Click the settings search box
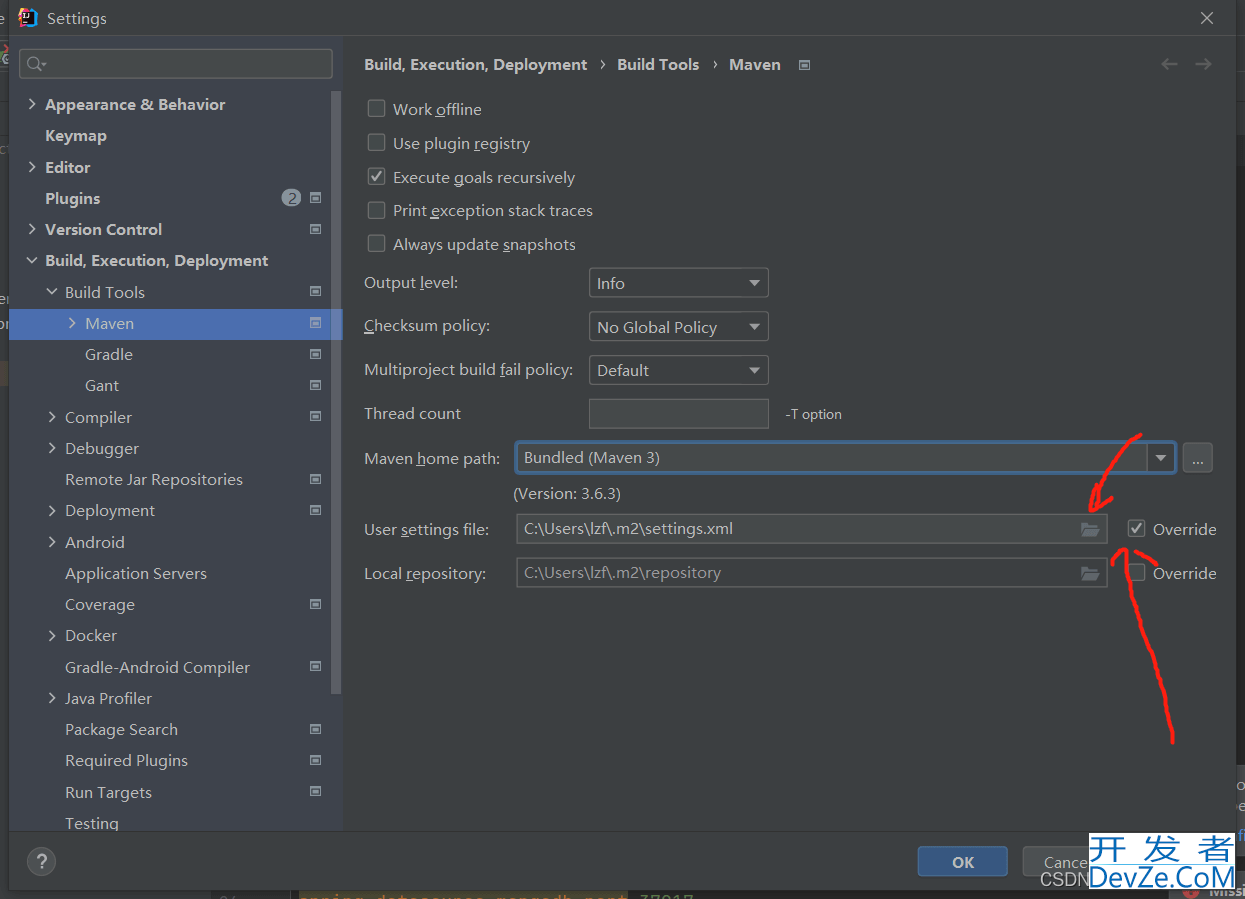Screen dimensions: 1245x899 [x=176, y=64]
